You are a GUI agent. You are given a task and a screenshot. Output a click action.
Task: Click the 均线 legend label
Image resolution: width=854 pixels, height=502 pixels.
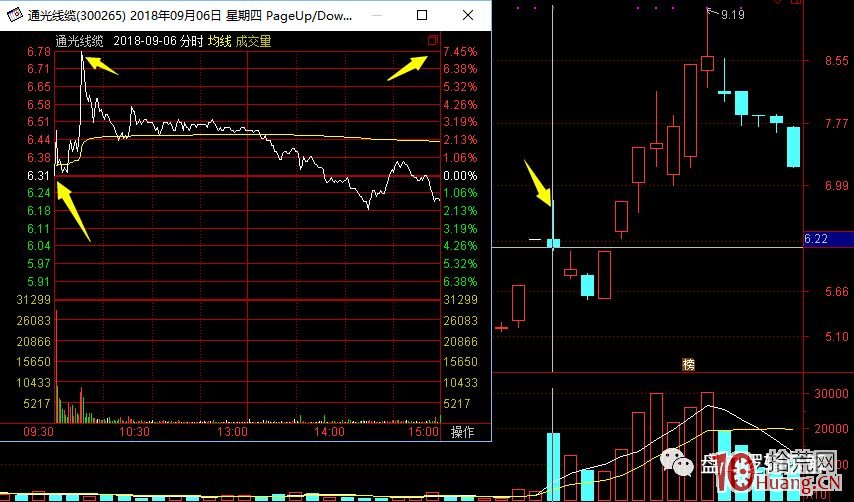[219, 41]
